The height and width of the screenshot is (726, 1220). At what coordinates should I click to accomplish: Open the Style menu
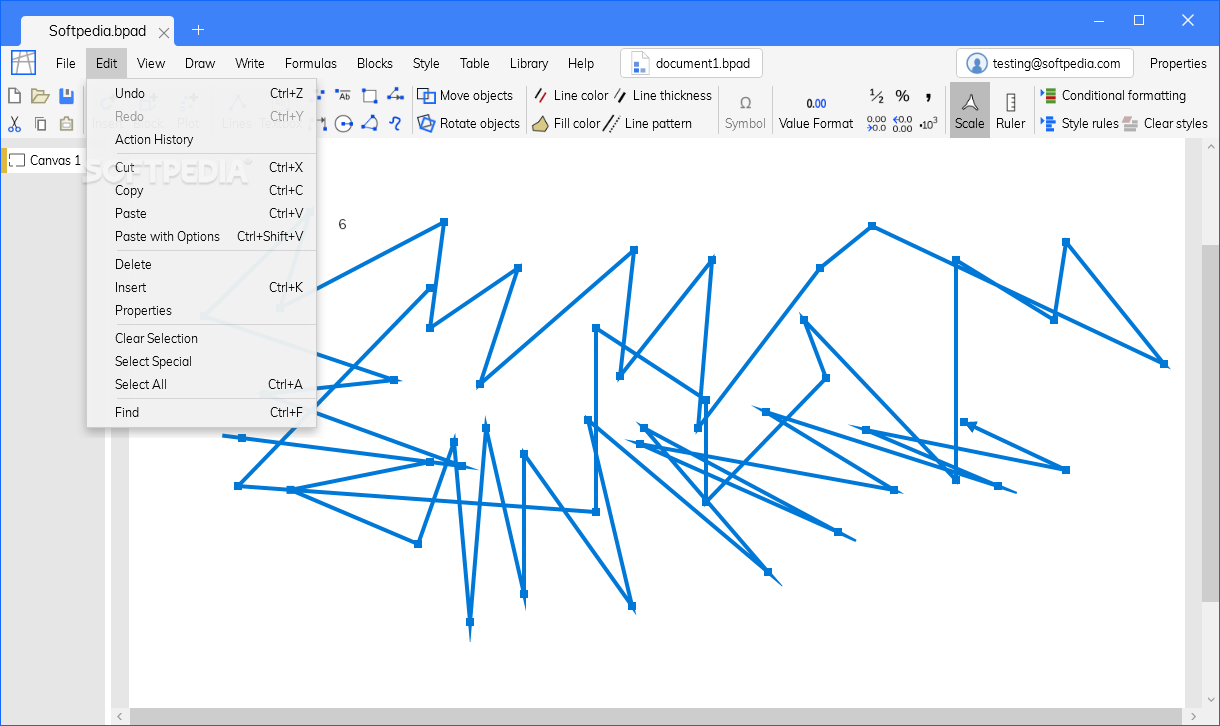(426, 63)
